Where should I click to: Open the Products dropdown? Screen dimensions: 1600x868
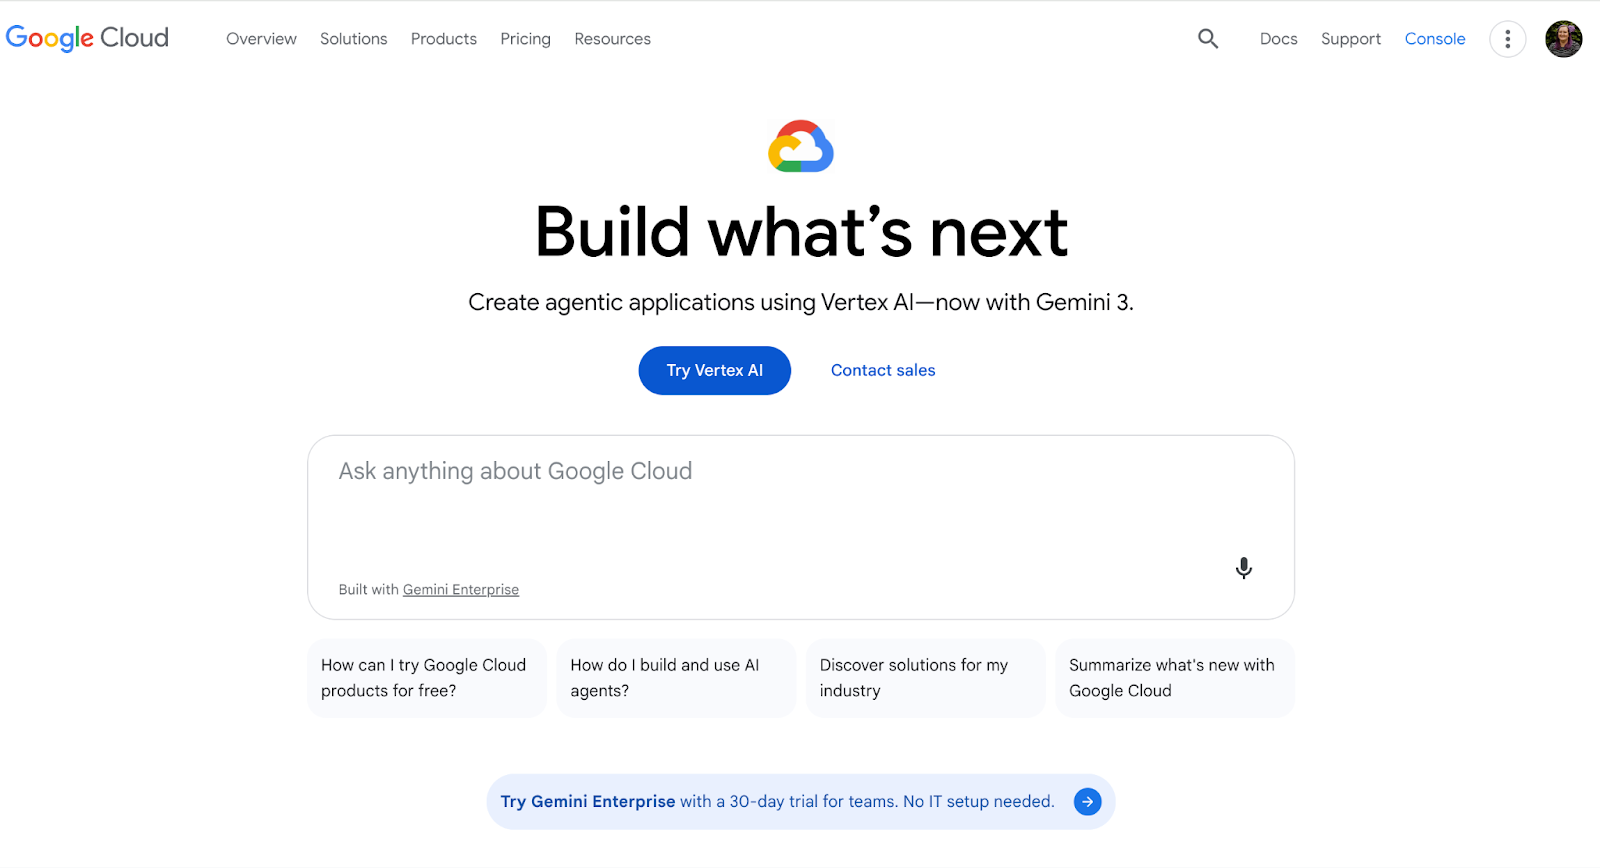pos(443,38)
